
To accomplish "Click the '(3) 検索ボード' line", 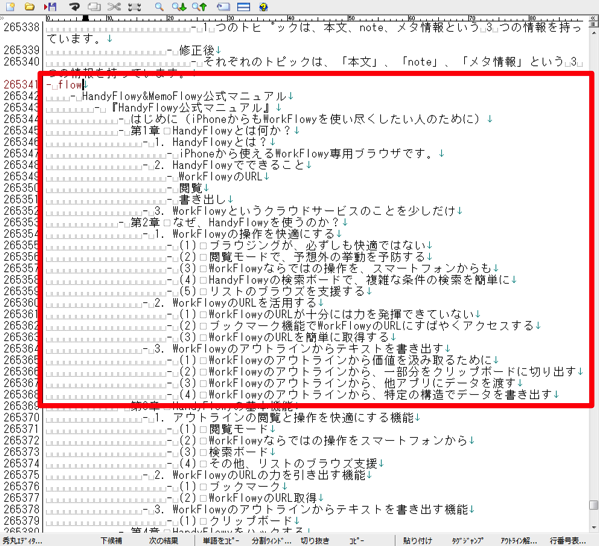I will click(223, 452).
